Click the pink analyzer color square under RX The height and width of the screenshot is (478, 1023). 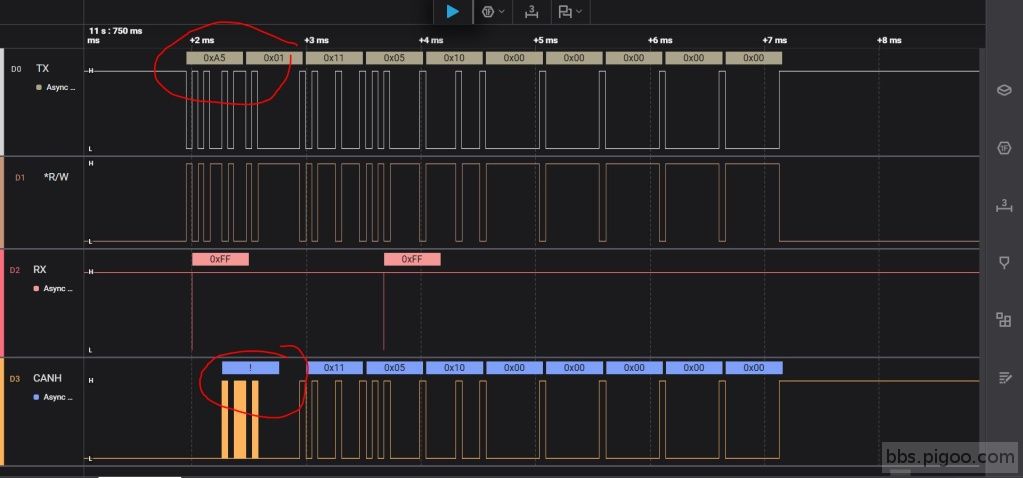click(x=37, y=288)
